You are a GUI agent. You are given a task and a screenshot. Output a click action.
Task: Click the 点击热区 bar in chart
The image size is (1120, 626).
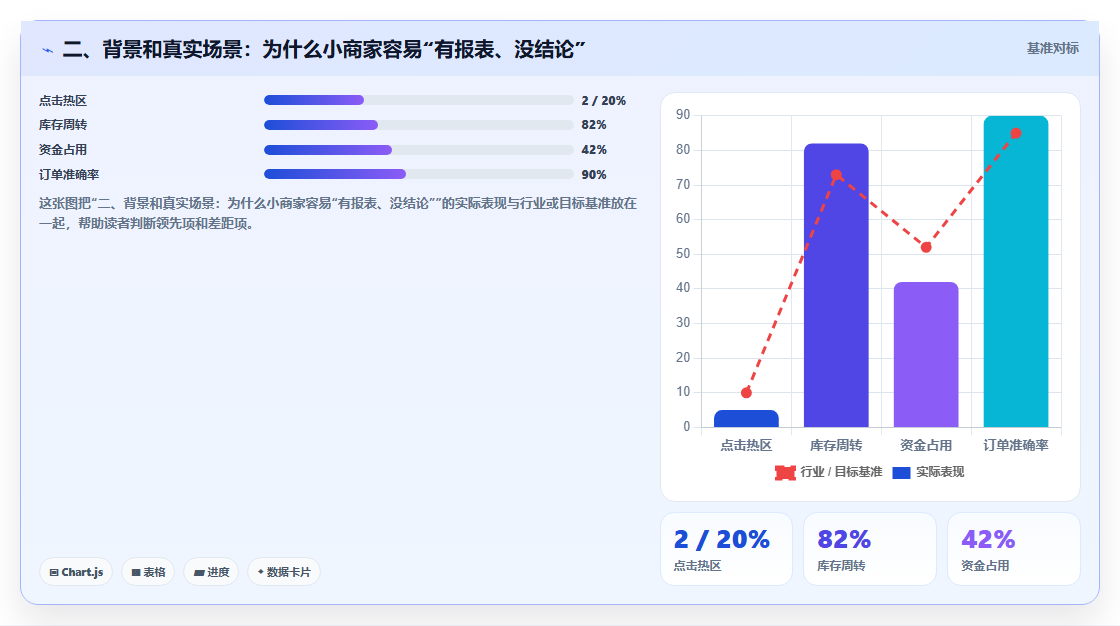[746, 419]
